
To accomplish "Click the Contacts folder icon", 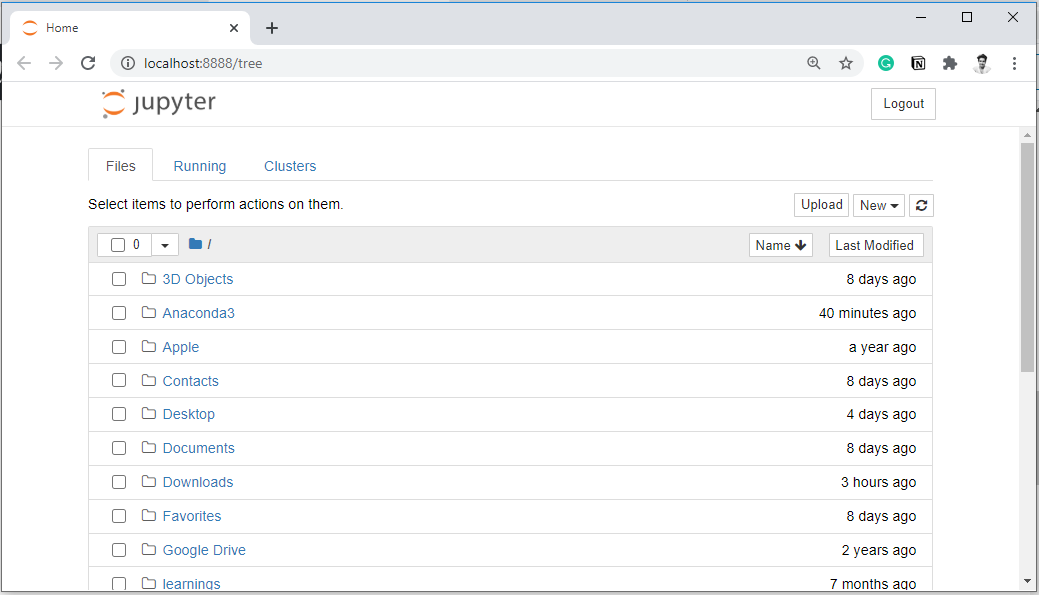I will 148,380.
